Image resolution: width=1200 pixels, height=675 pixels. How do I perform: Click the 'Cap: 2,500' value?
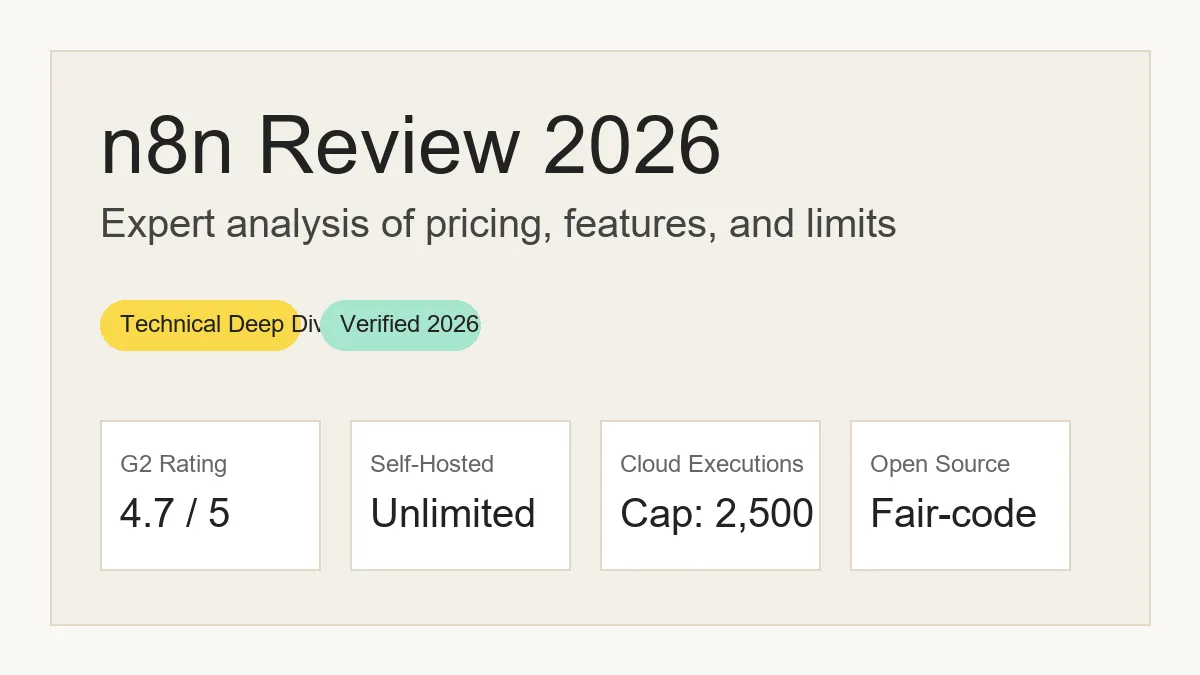point(717,513)
